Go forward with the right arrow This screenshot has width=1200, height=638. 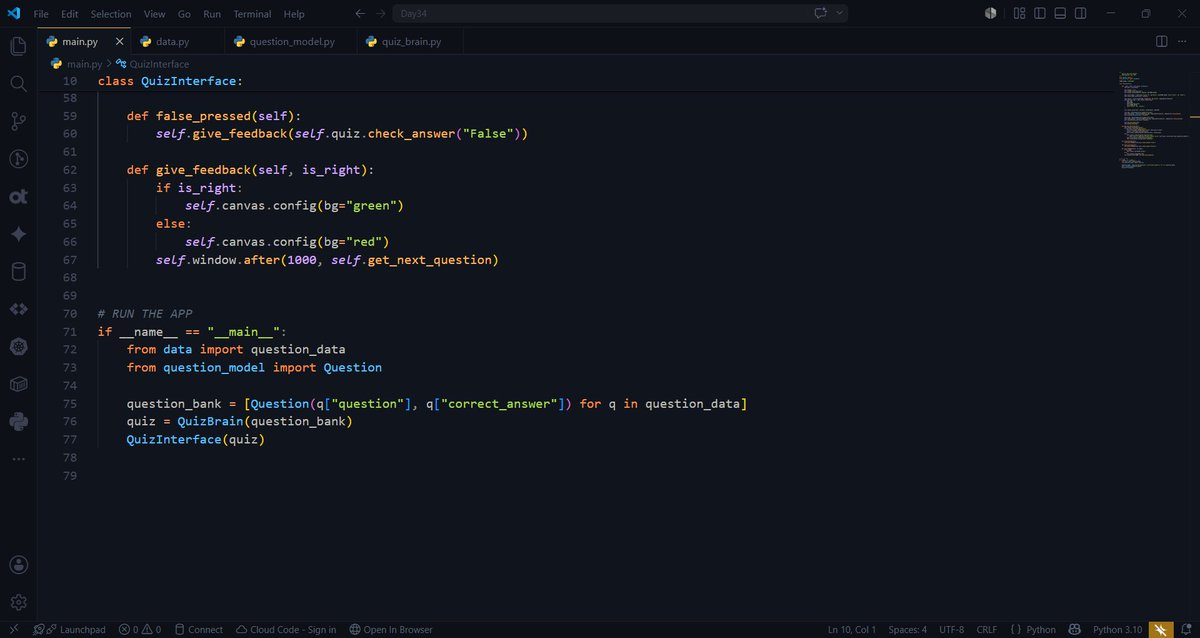pyautogui.click(x=381, y=14)
